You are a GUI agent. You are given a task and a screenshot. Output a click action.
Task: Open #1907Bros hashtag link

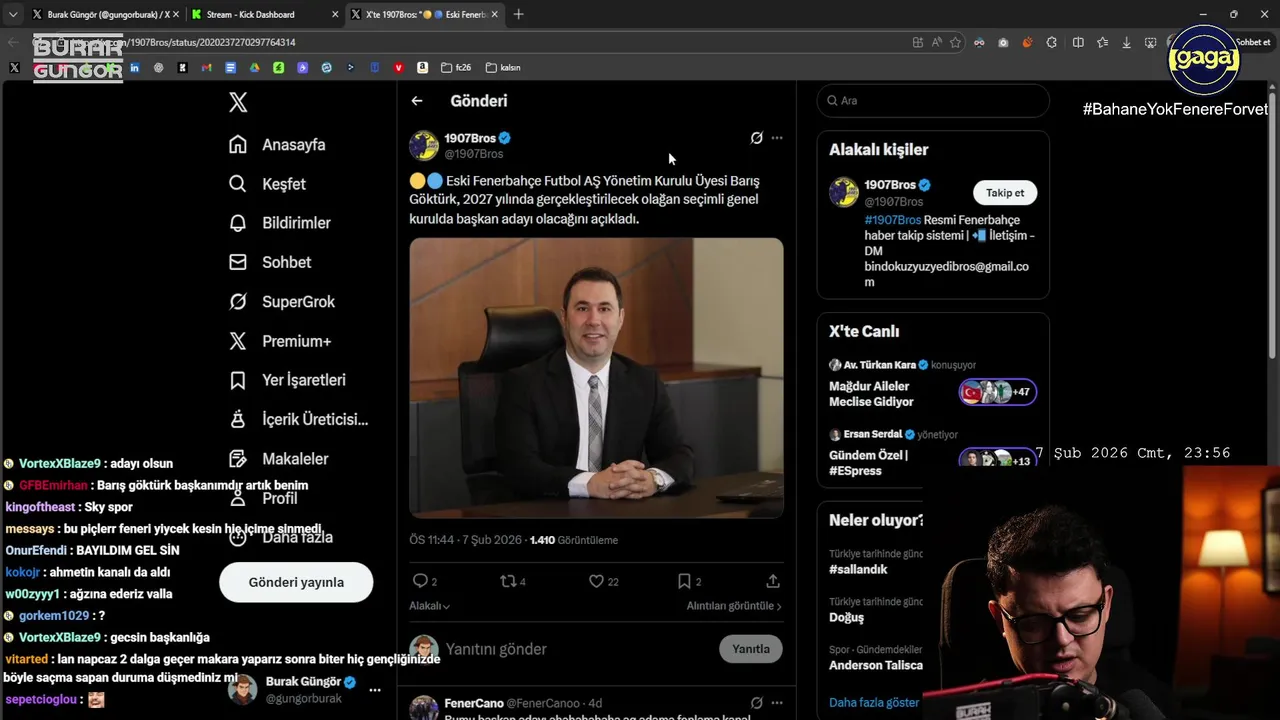point(893,220)
